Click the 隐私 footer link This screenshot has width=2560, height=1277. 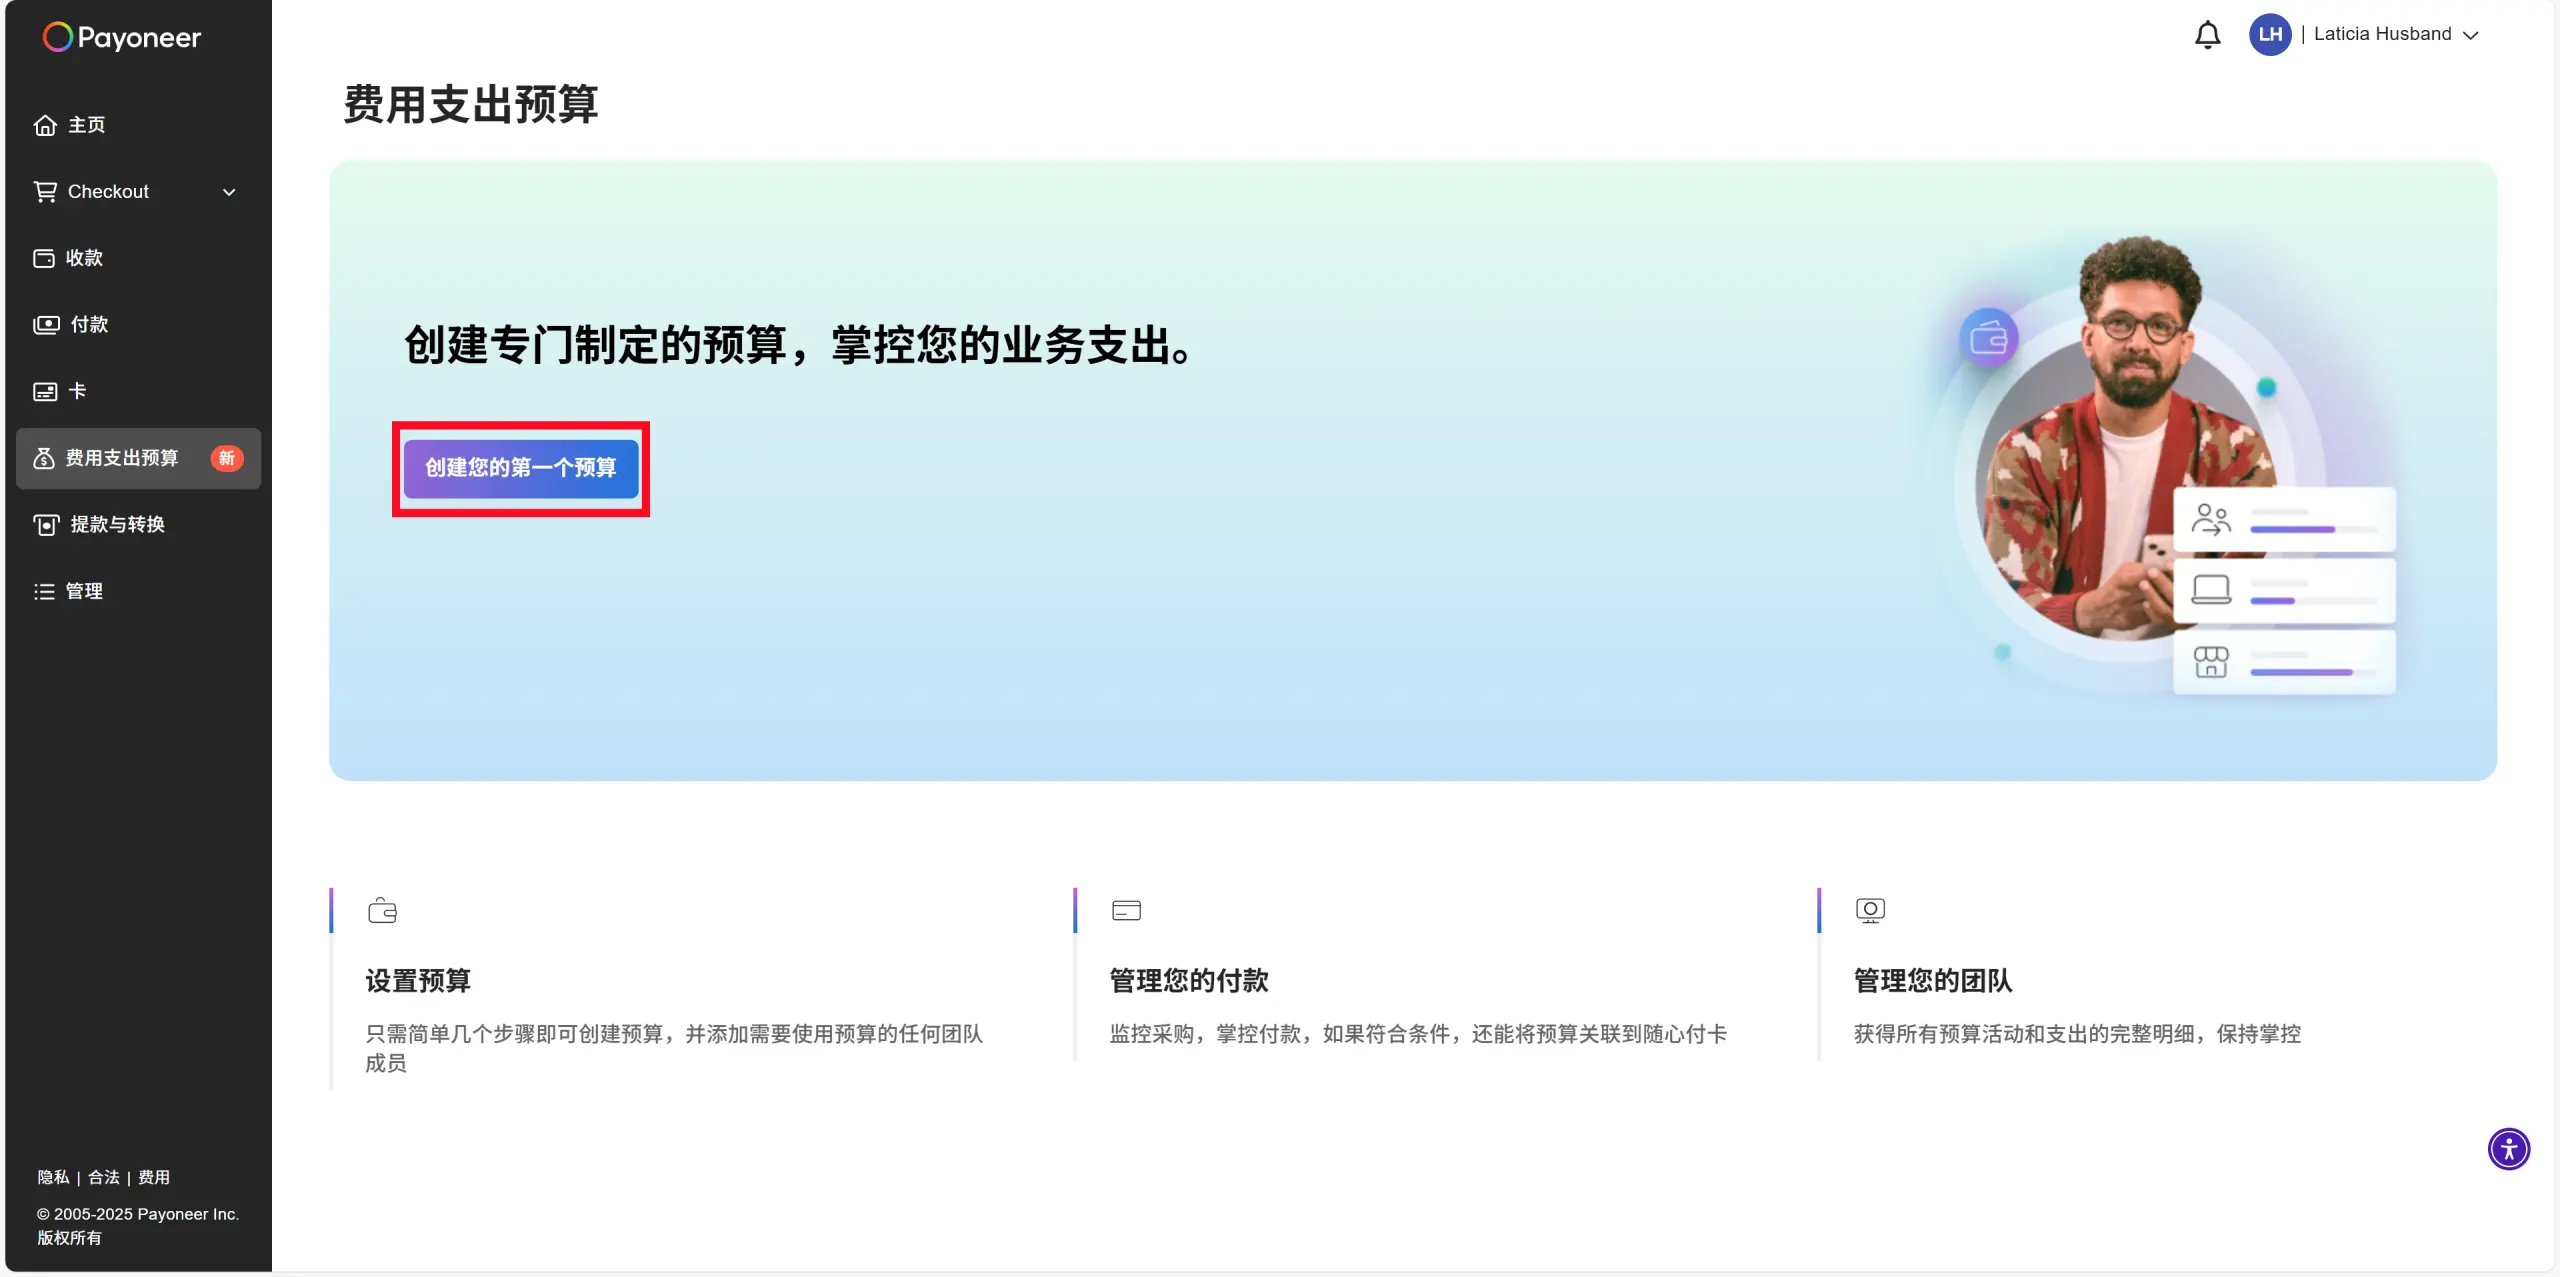(54, 1177)
